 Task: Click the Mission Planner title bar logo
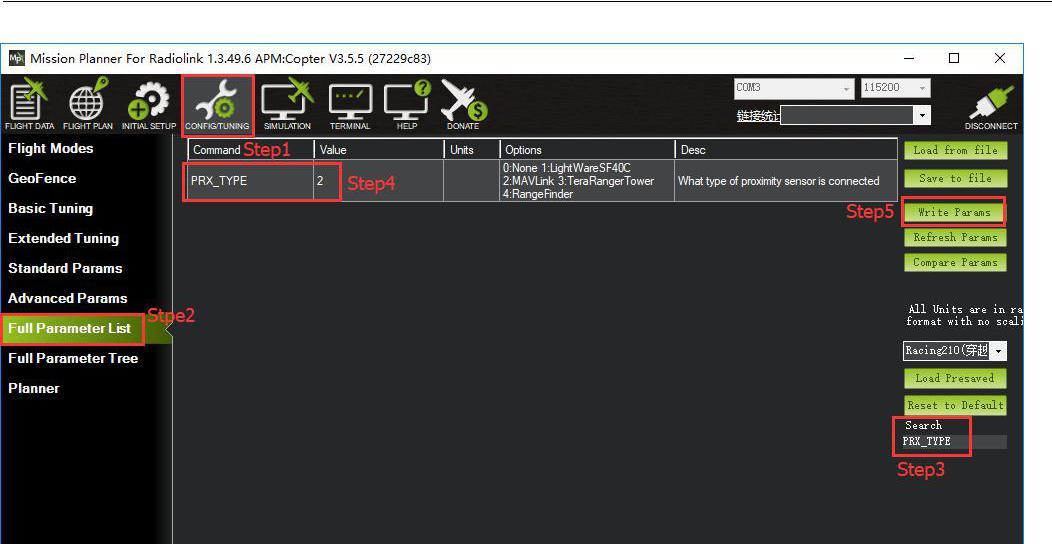coord(16,58)
